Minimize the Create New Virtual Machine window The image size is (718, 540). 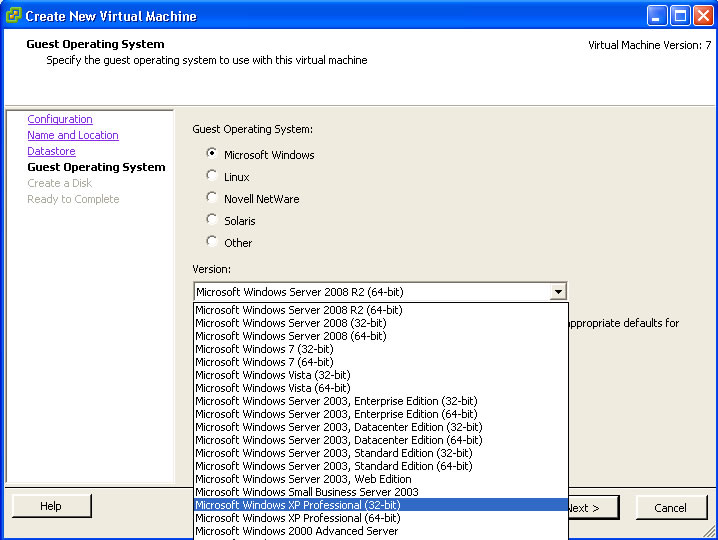pos(657,16)
